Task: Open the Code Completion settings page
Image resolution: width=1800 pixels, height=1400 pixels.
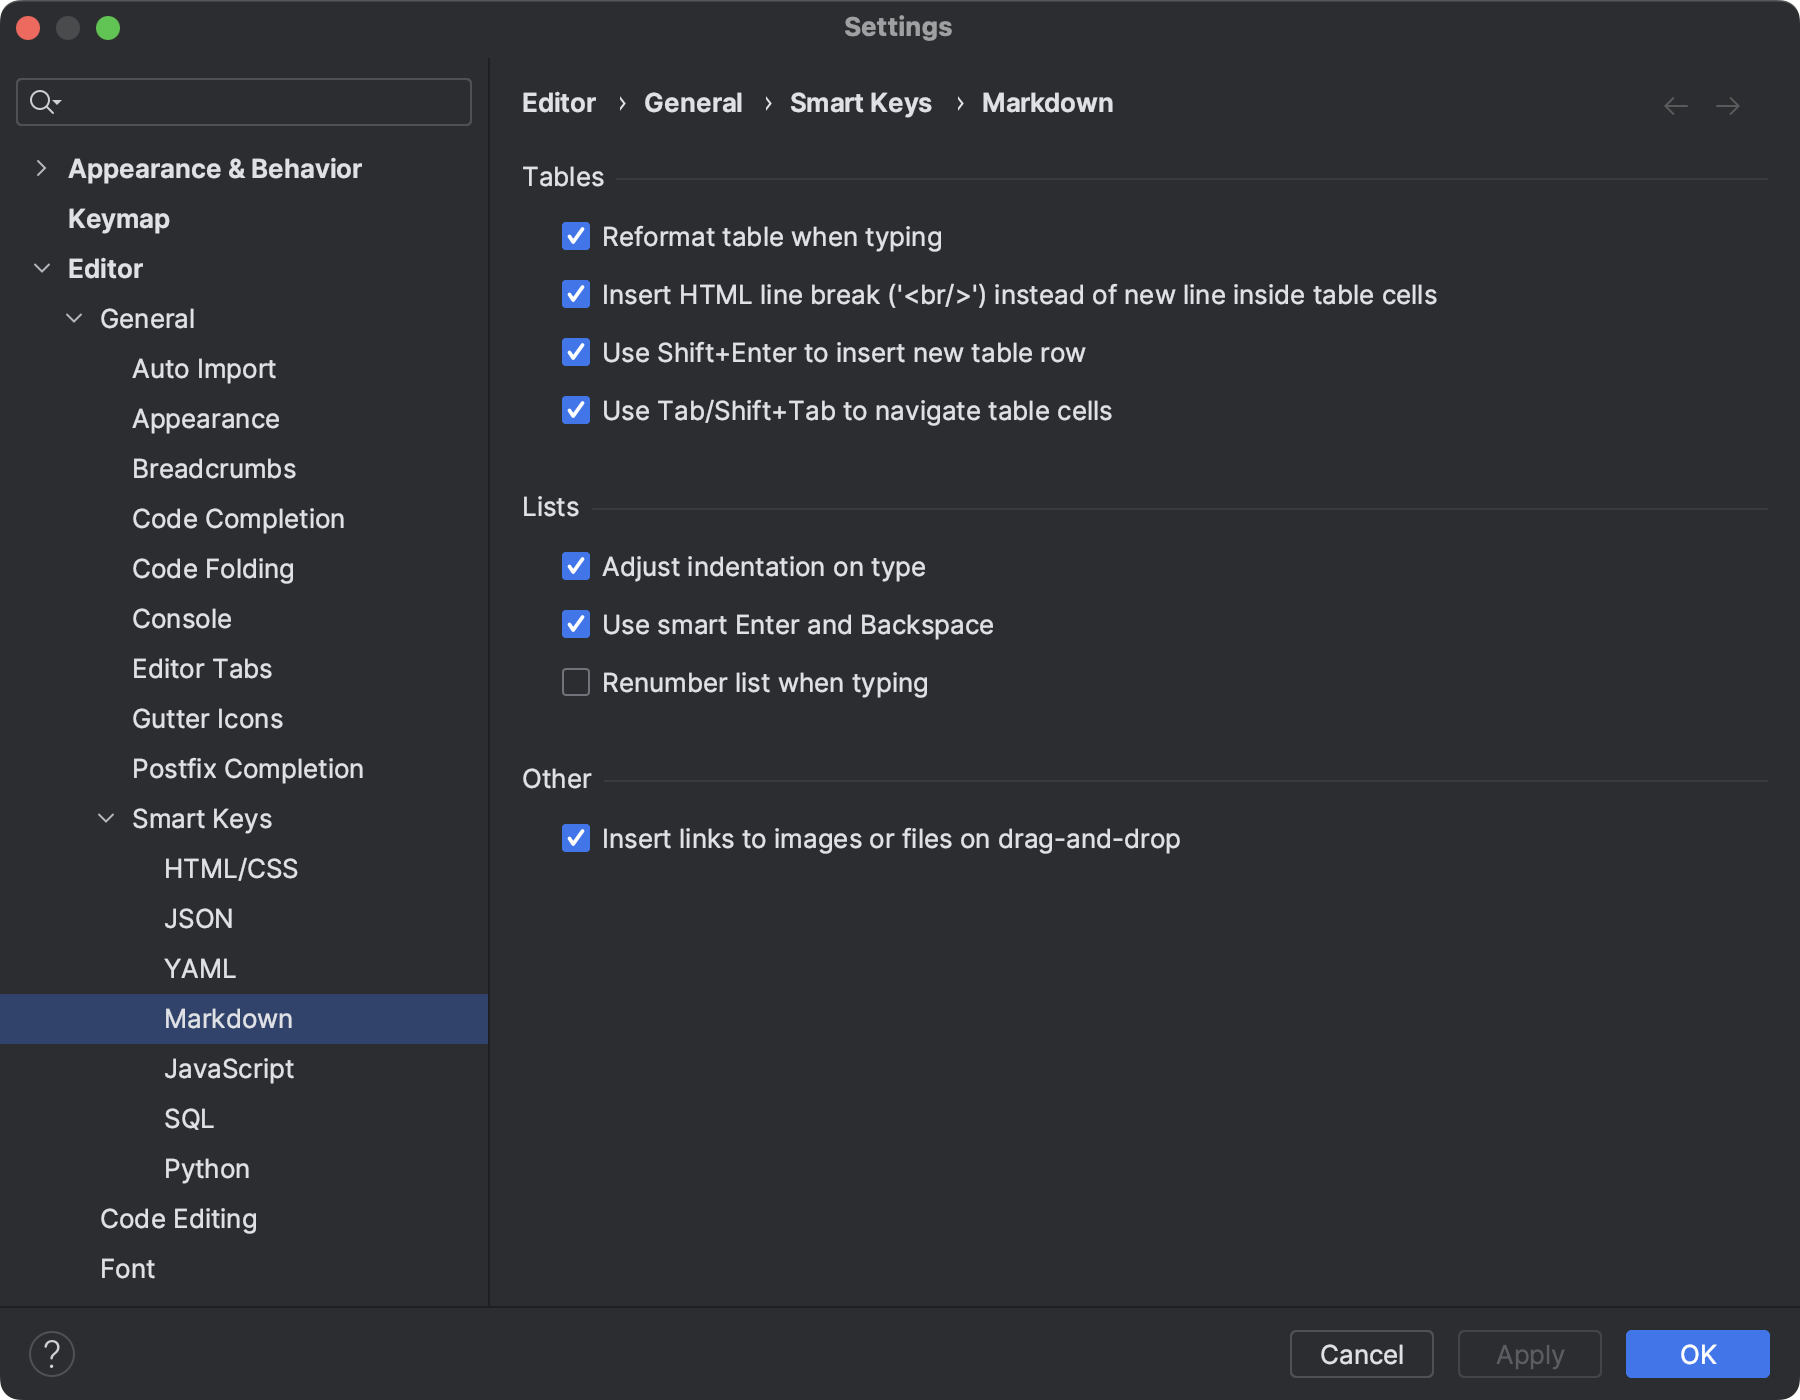Action: click(238, 518)
